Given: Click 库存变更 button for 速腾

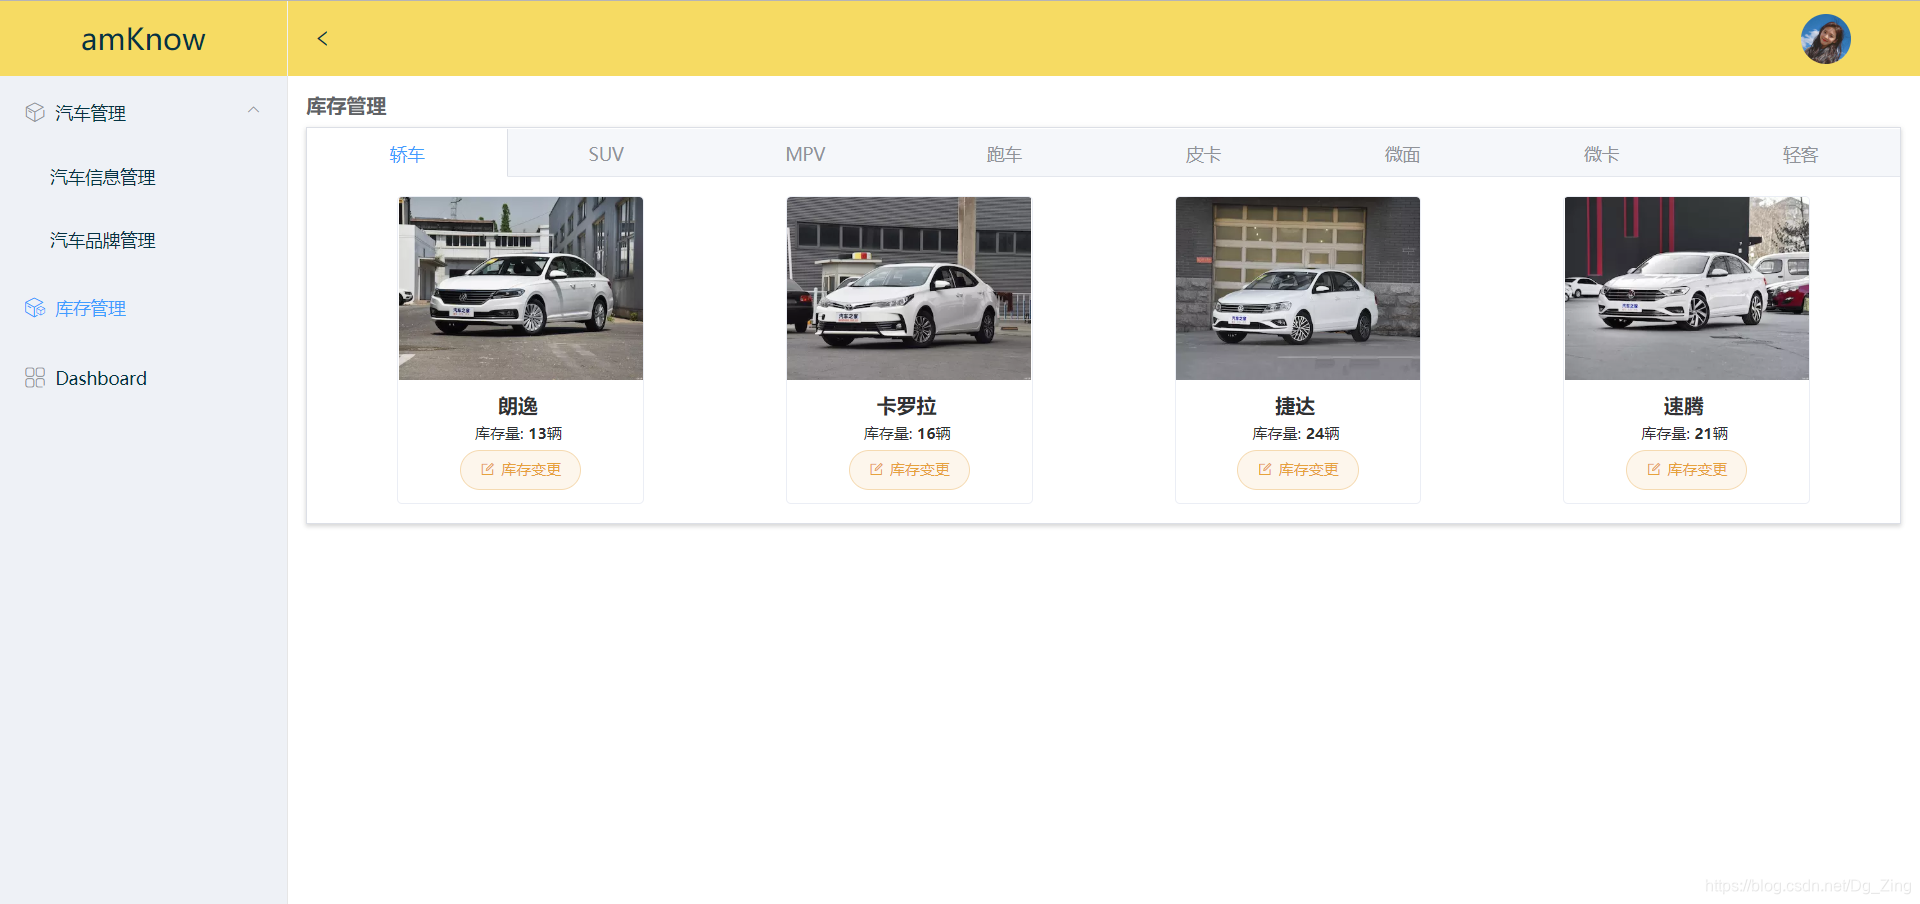Looking at the screenshot, I should [x=1686, y=470].
